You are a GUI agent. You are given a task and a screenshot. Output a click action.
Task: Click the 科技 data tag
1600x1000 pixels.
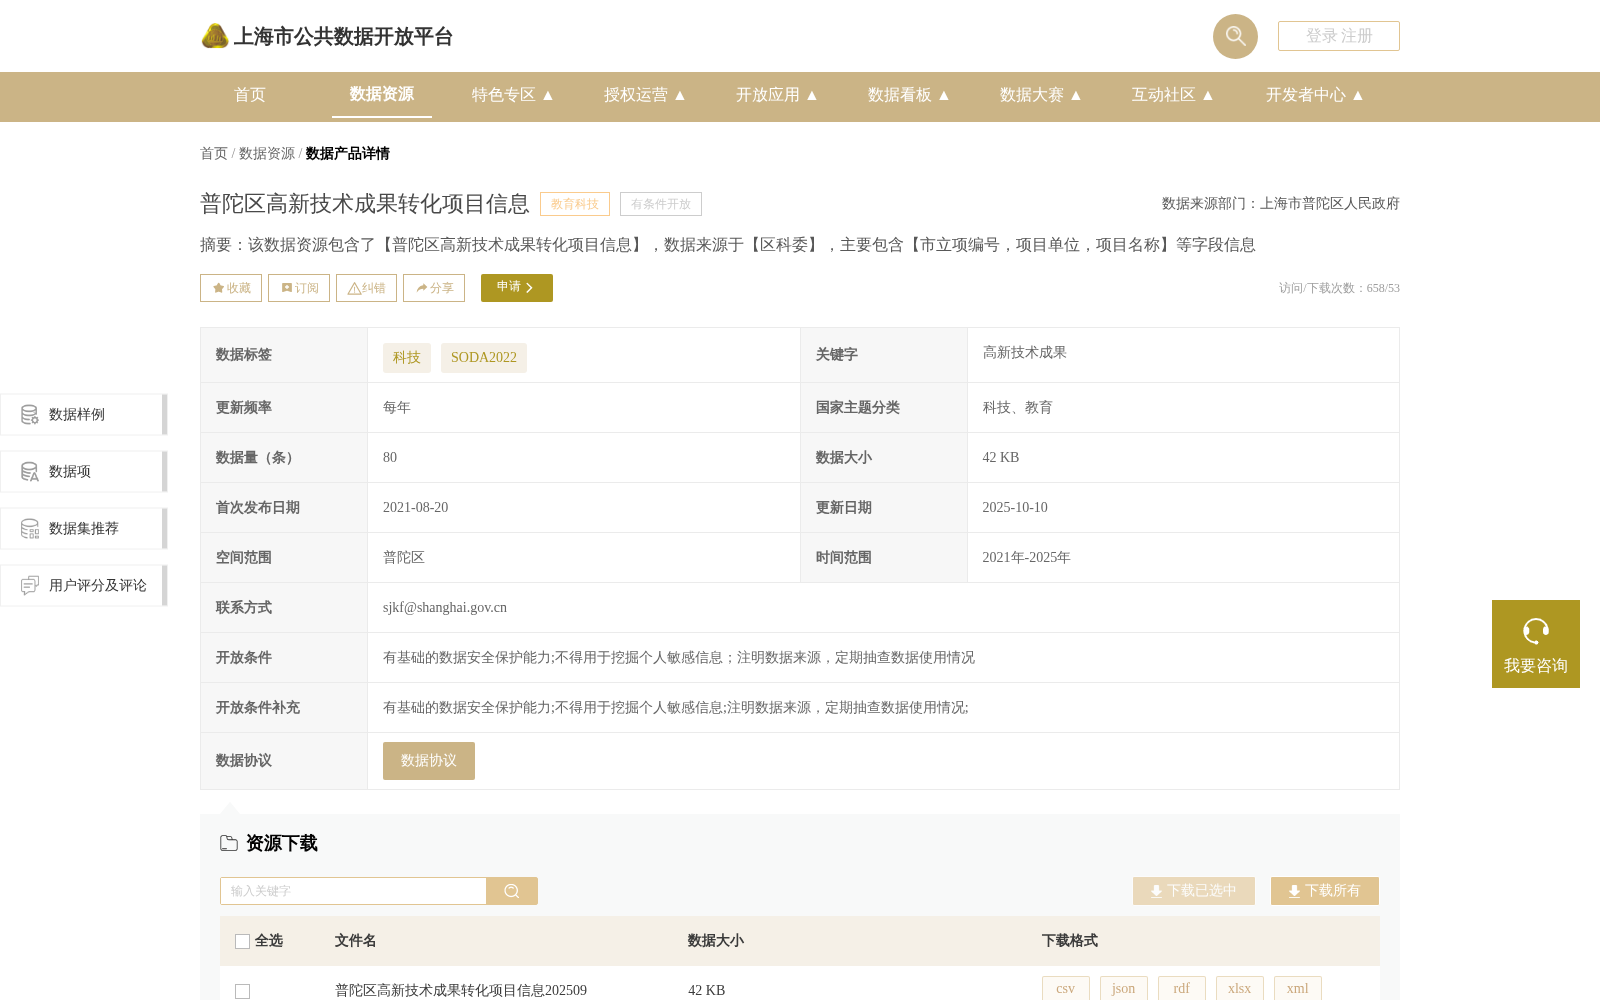407,358
